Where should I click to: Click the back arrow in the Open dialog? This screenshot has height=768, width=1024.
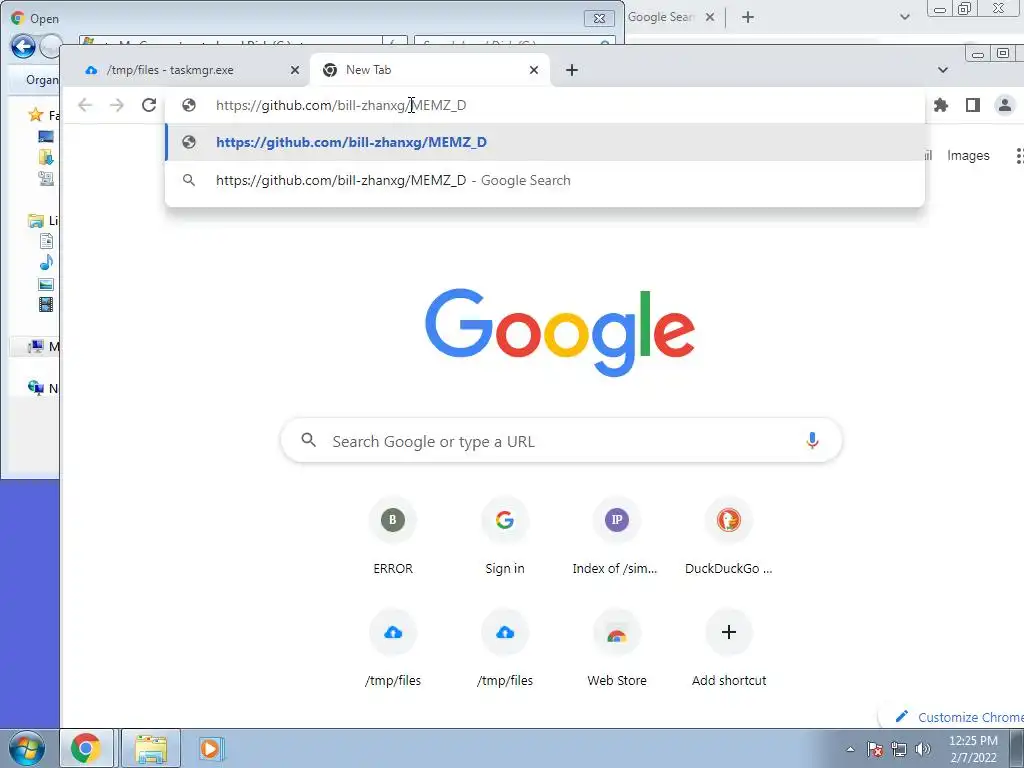(23, 46)
